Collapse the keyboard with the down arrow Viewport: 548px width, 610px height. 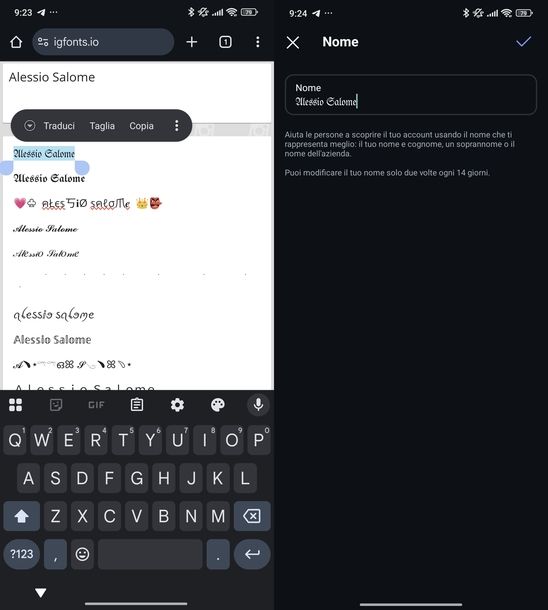coord(40,592)
